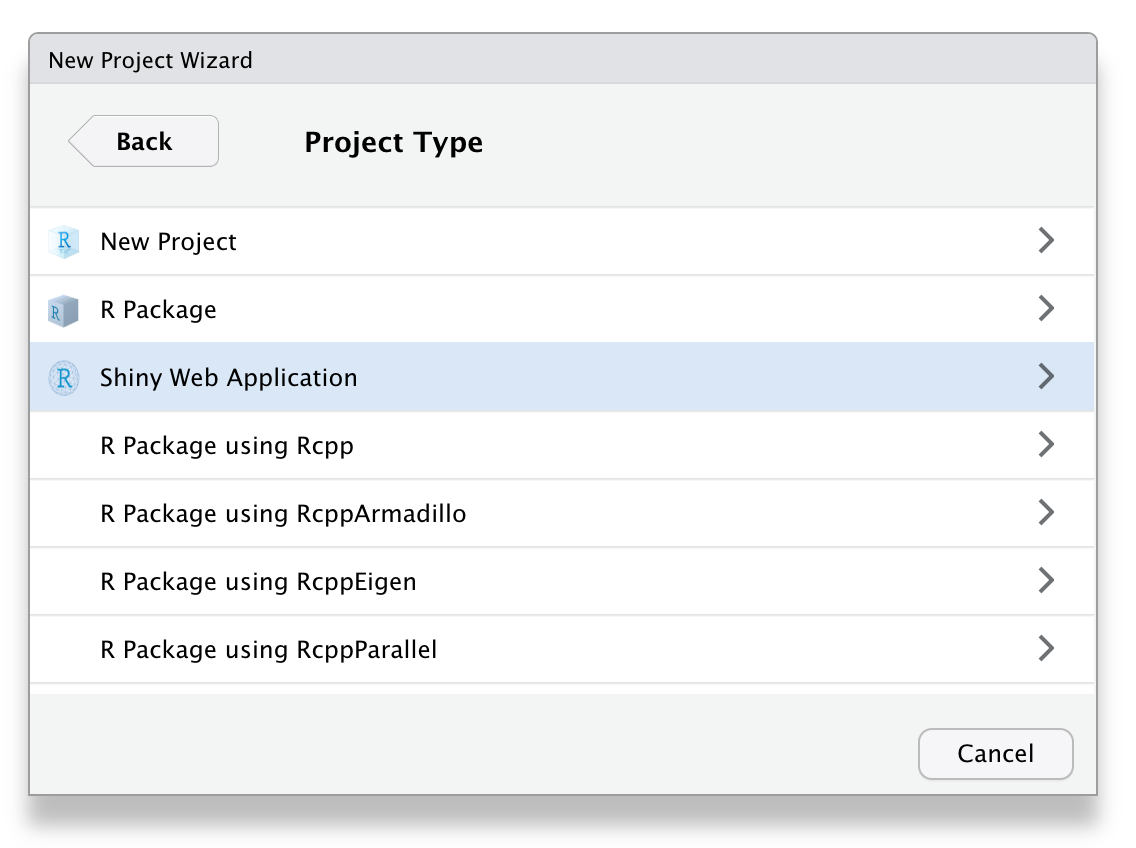Choose R Package using Rcpp option
The image size is (1136, 848).
point(227,446)
